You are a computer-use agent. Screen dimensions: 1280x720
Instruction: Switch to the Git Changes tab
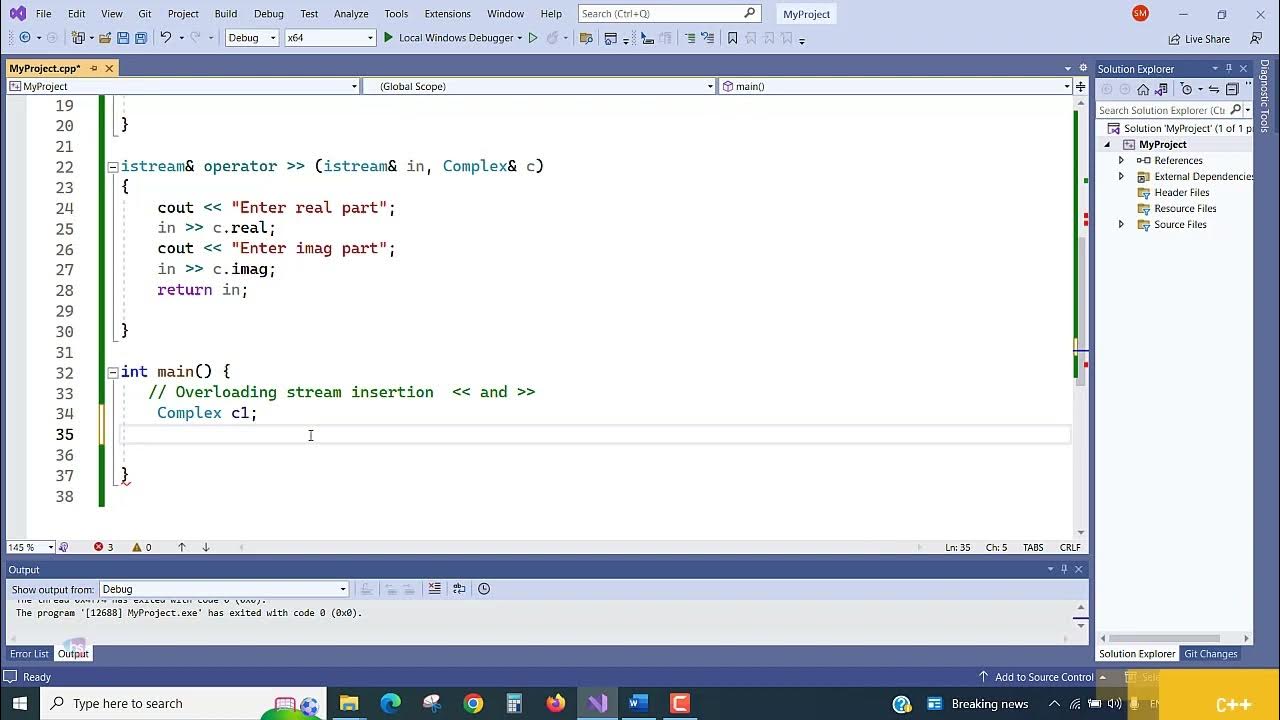point(1211,654)
